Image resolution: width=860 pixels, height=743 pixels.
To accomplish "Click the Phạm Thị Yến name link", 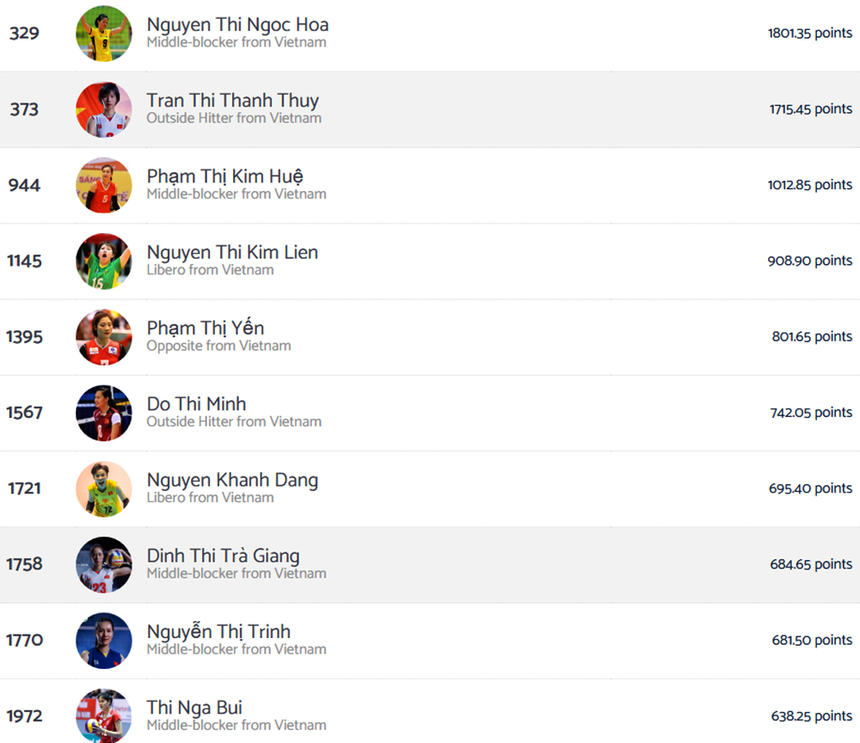I will coord(205,329).
